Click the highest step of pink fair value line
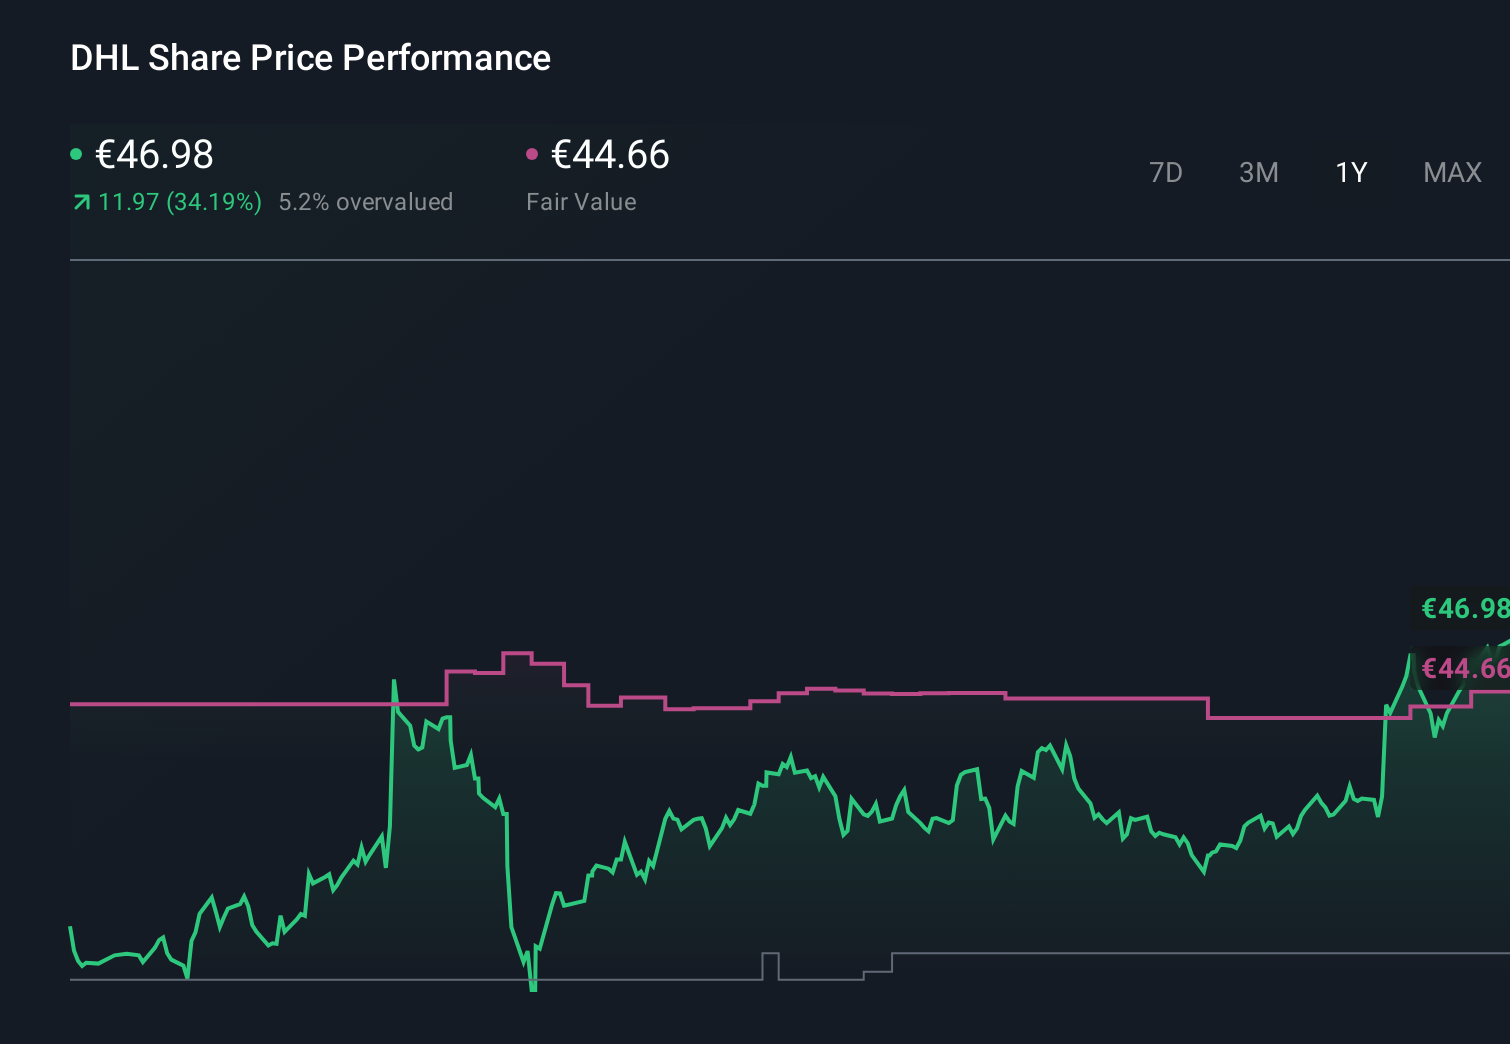This screenshot has height=1044, width=1510. click(x=517, y=653)
